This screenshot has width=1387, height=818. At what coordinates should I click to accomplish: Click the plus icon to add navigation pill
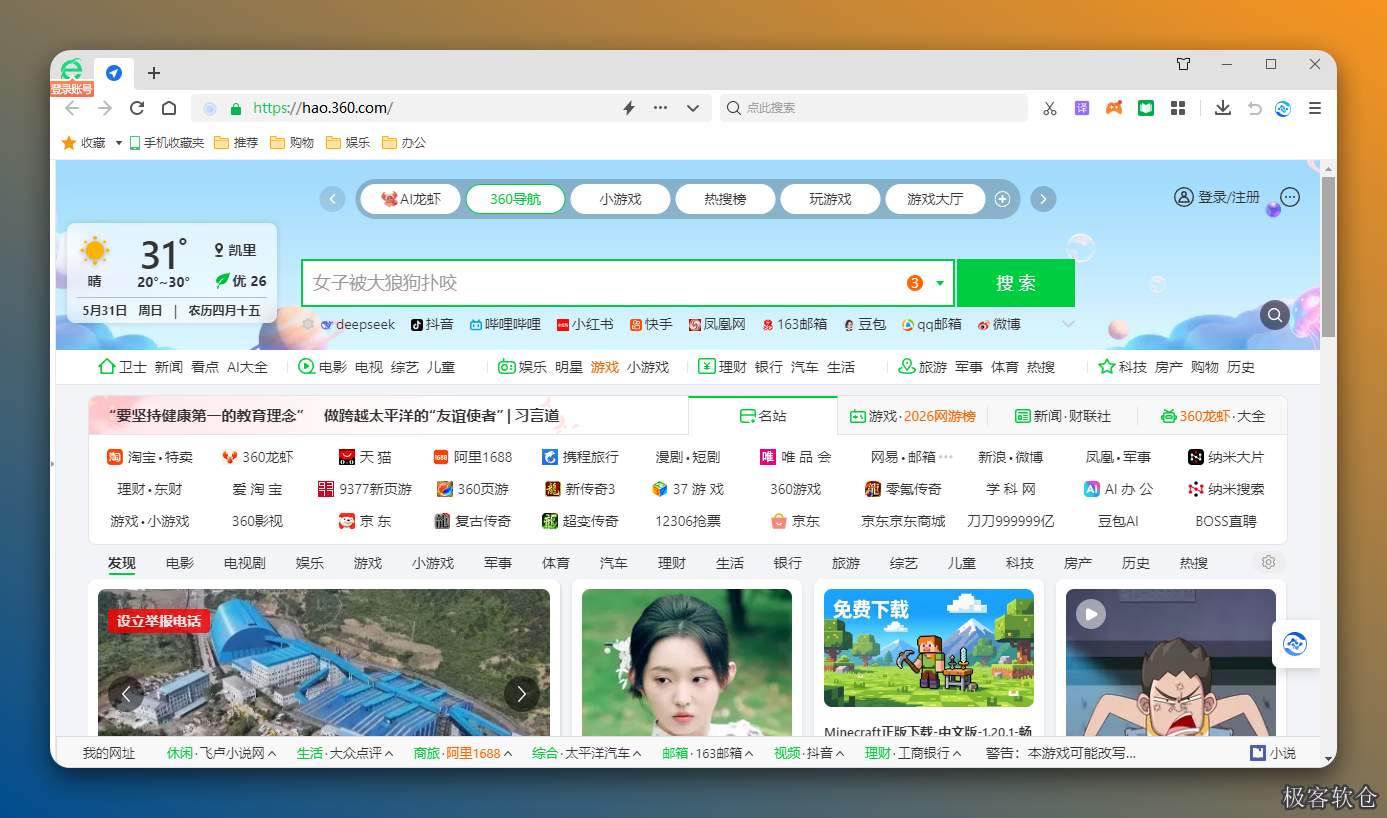1002,199
